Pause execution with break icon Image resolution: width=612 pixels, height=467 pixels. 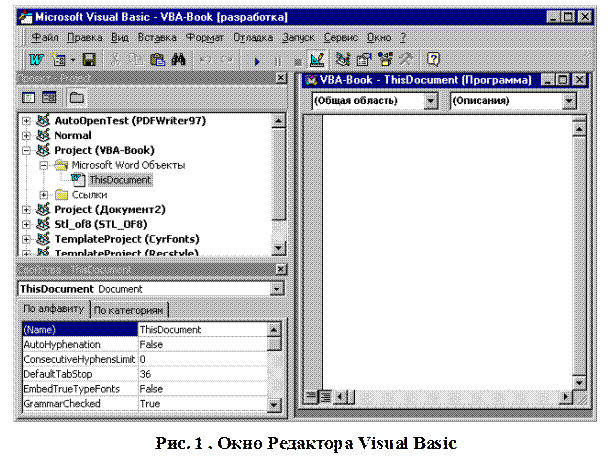(x=278, y=61)
